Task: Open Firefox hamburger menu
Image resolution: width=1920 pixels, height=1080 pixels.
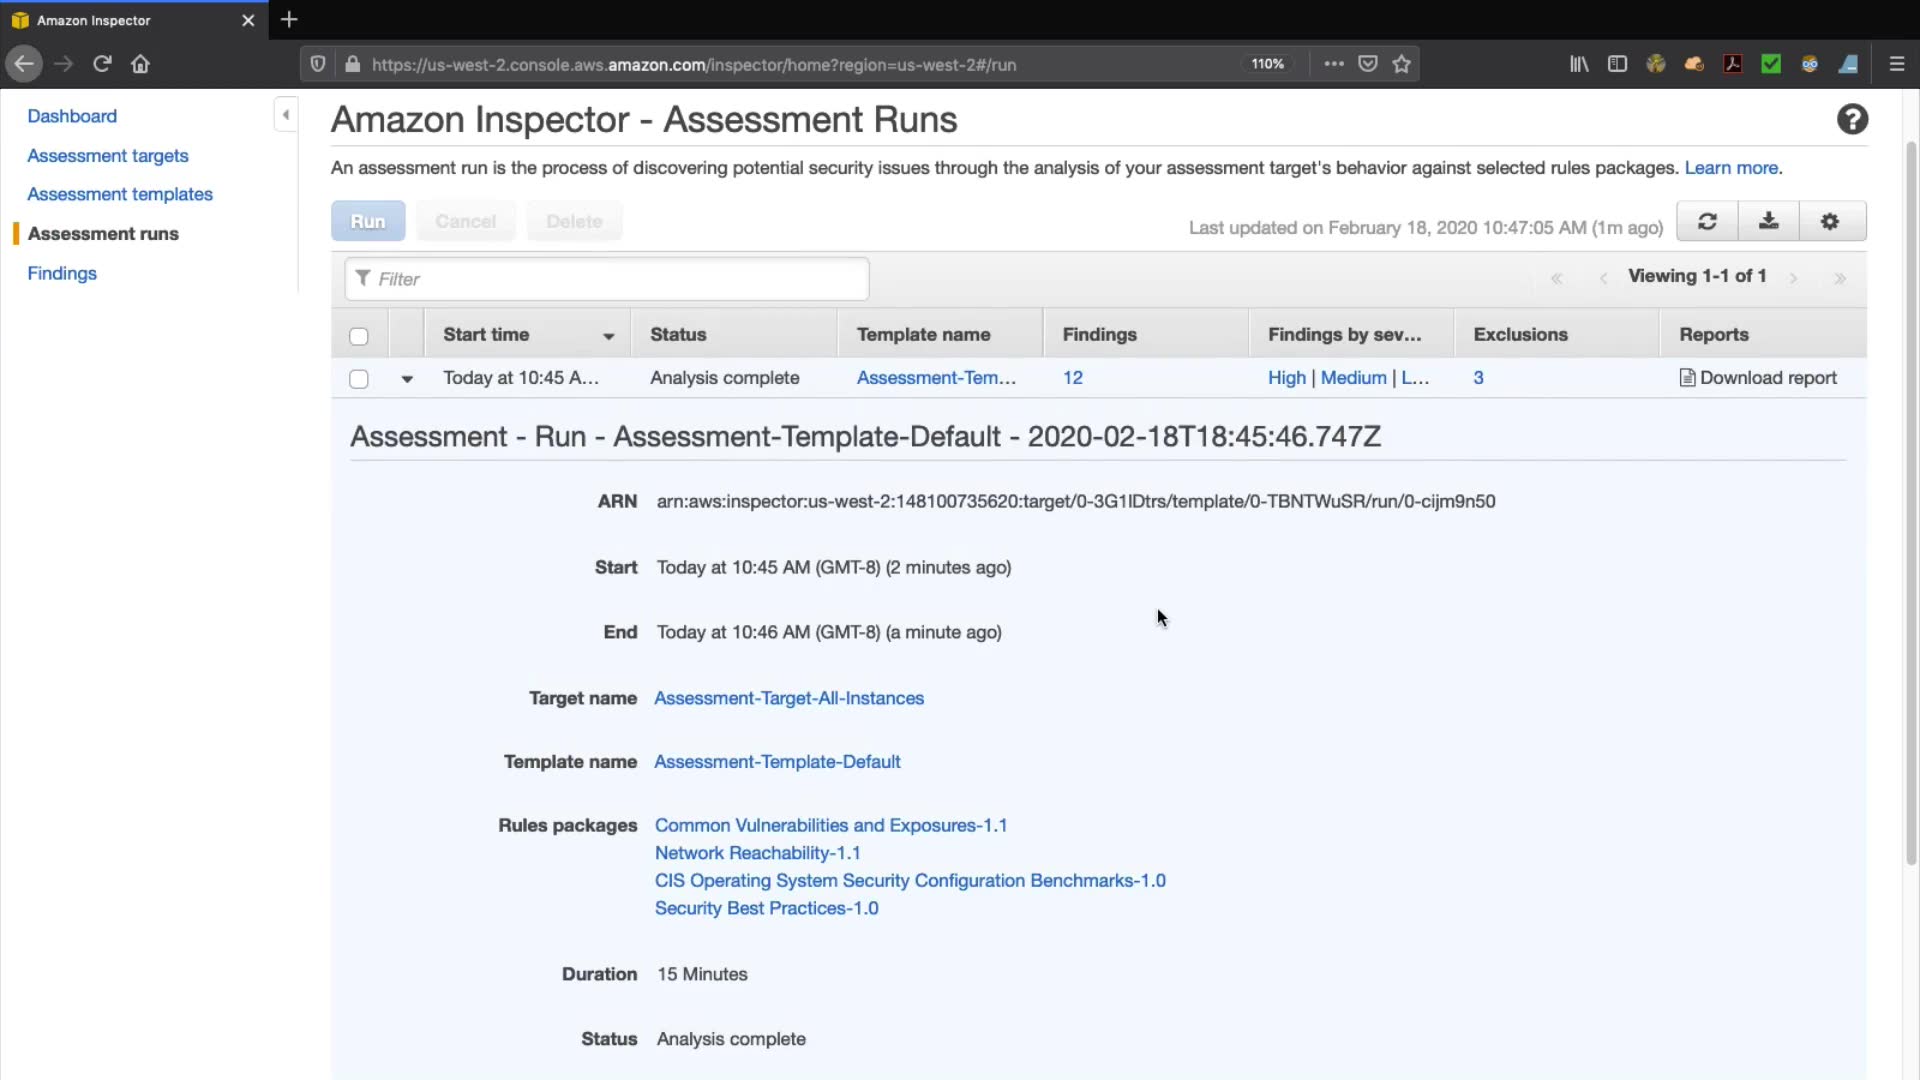Action: click(1896, 64)
